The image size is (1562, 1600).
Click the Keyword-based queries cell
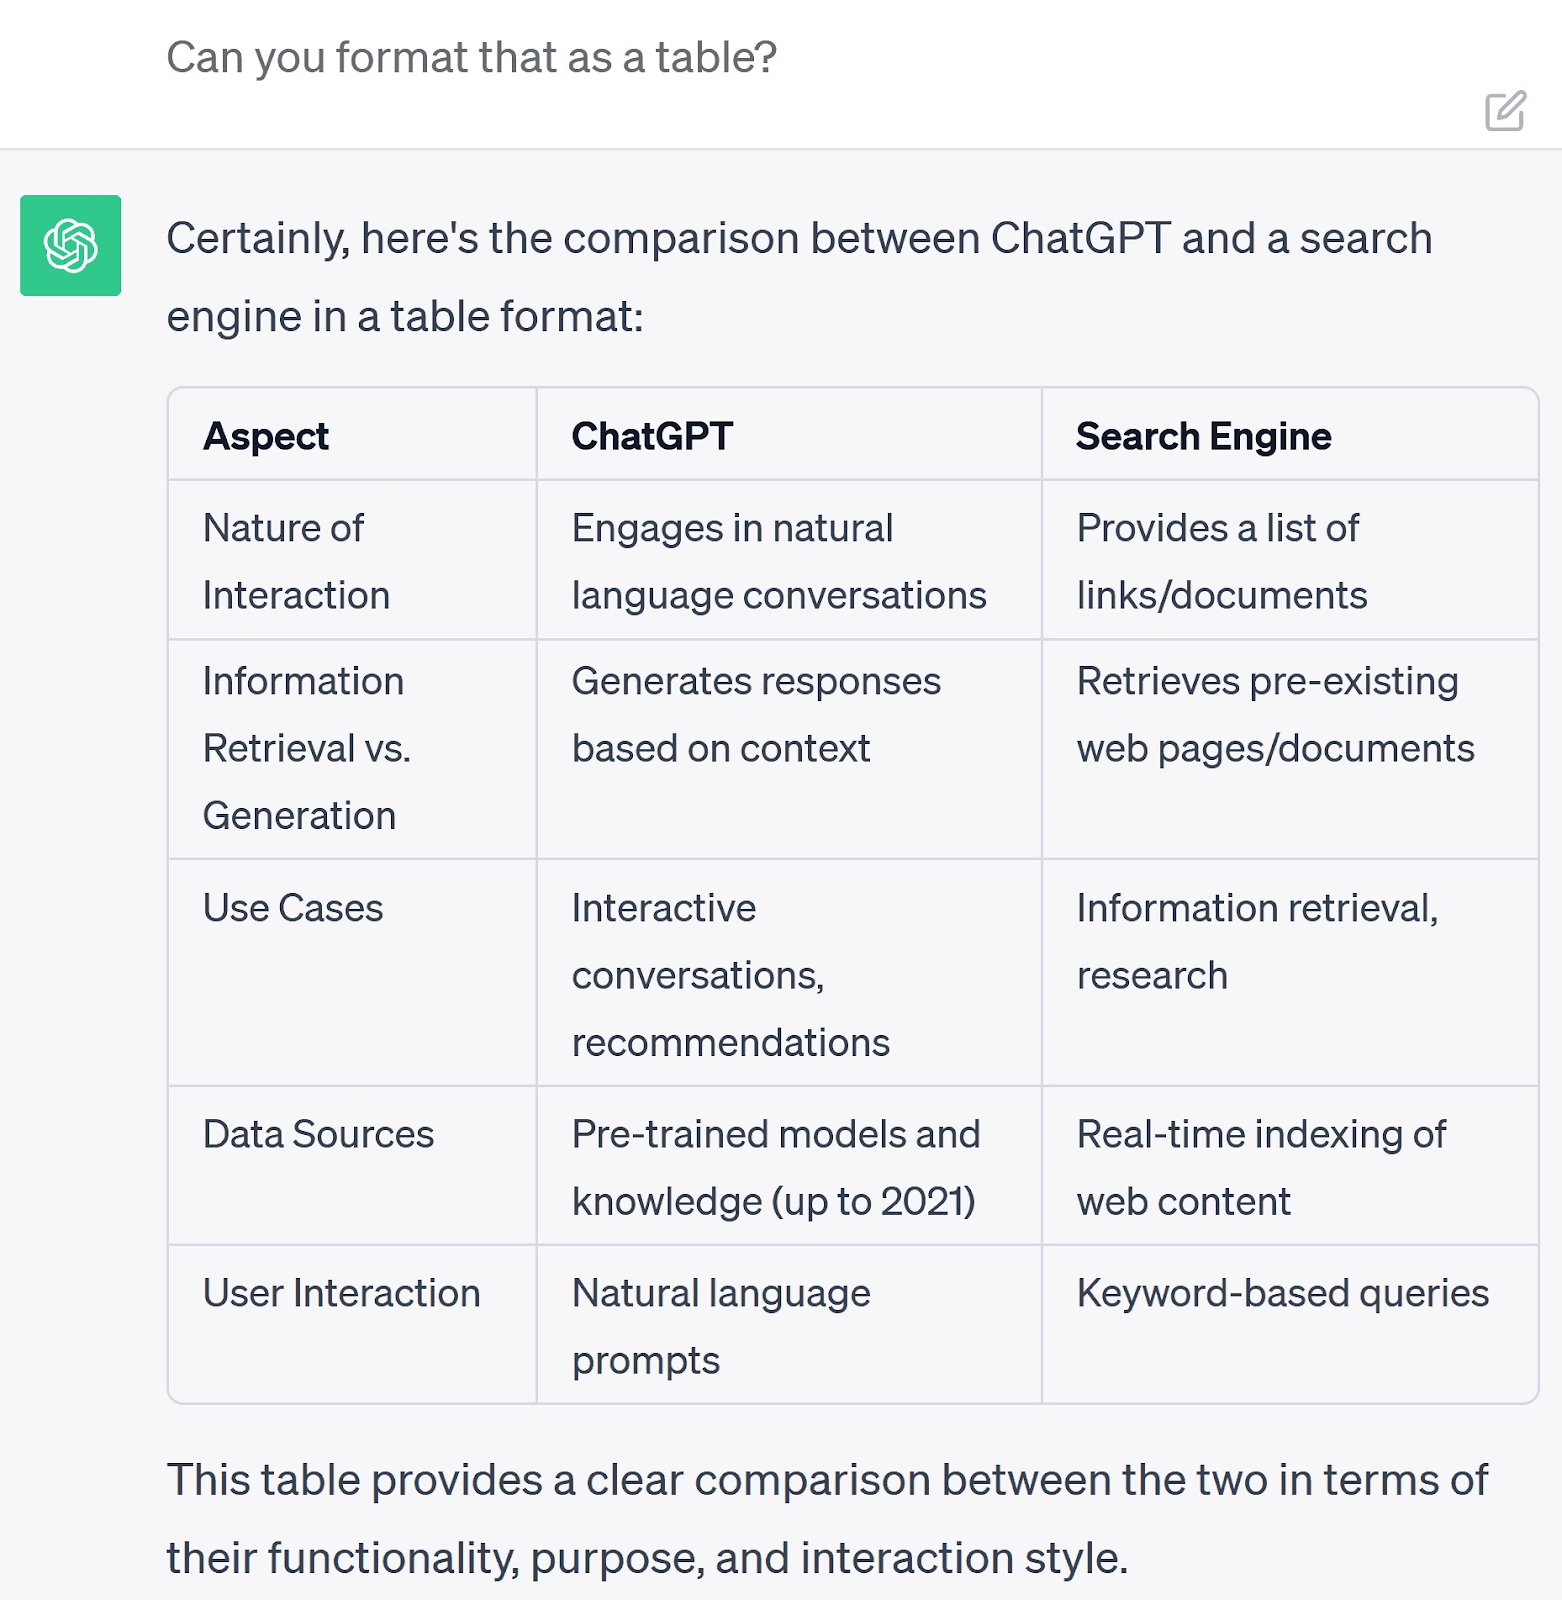[1282, 1293]
